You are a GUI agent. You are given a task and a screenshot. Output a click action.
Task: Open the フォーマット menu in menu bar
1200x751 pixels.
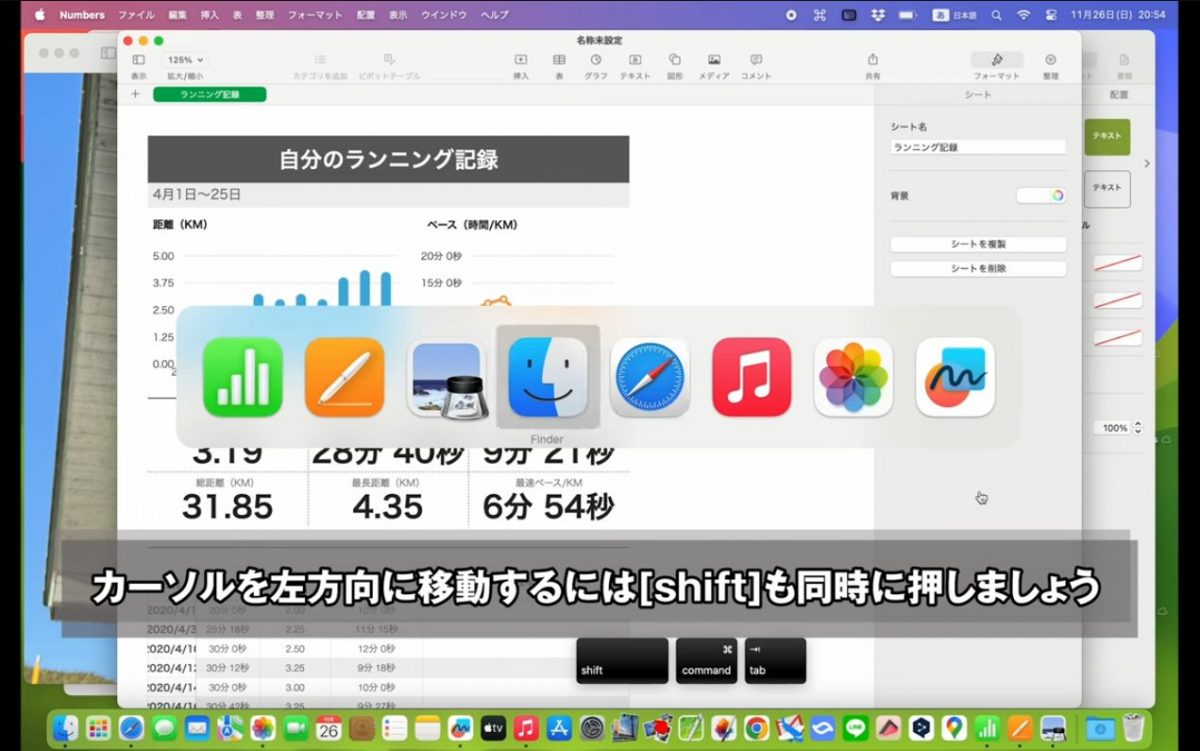(315, 15)
